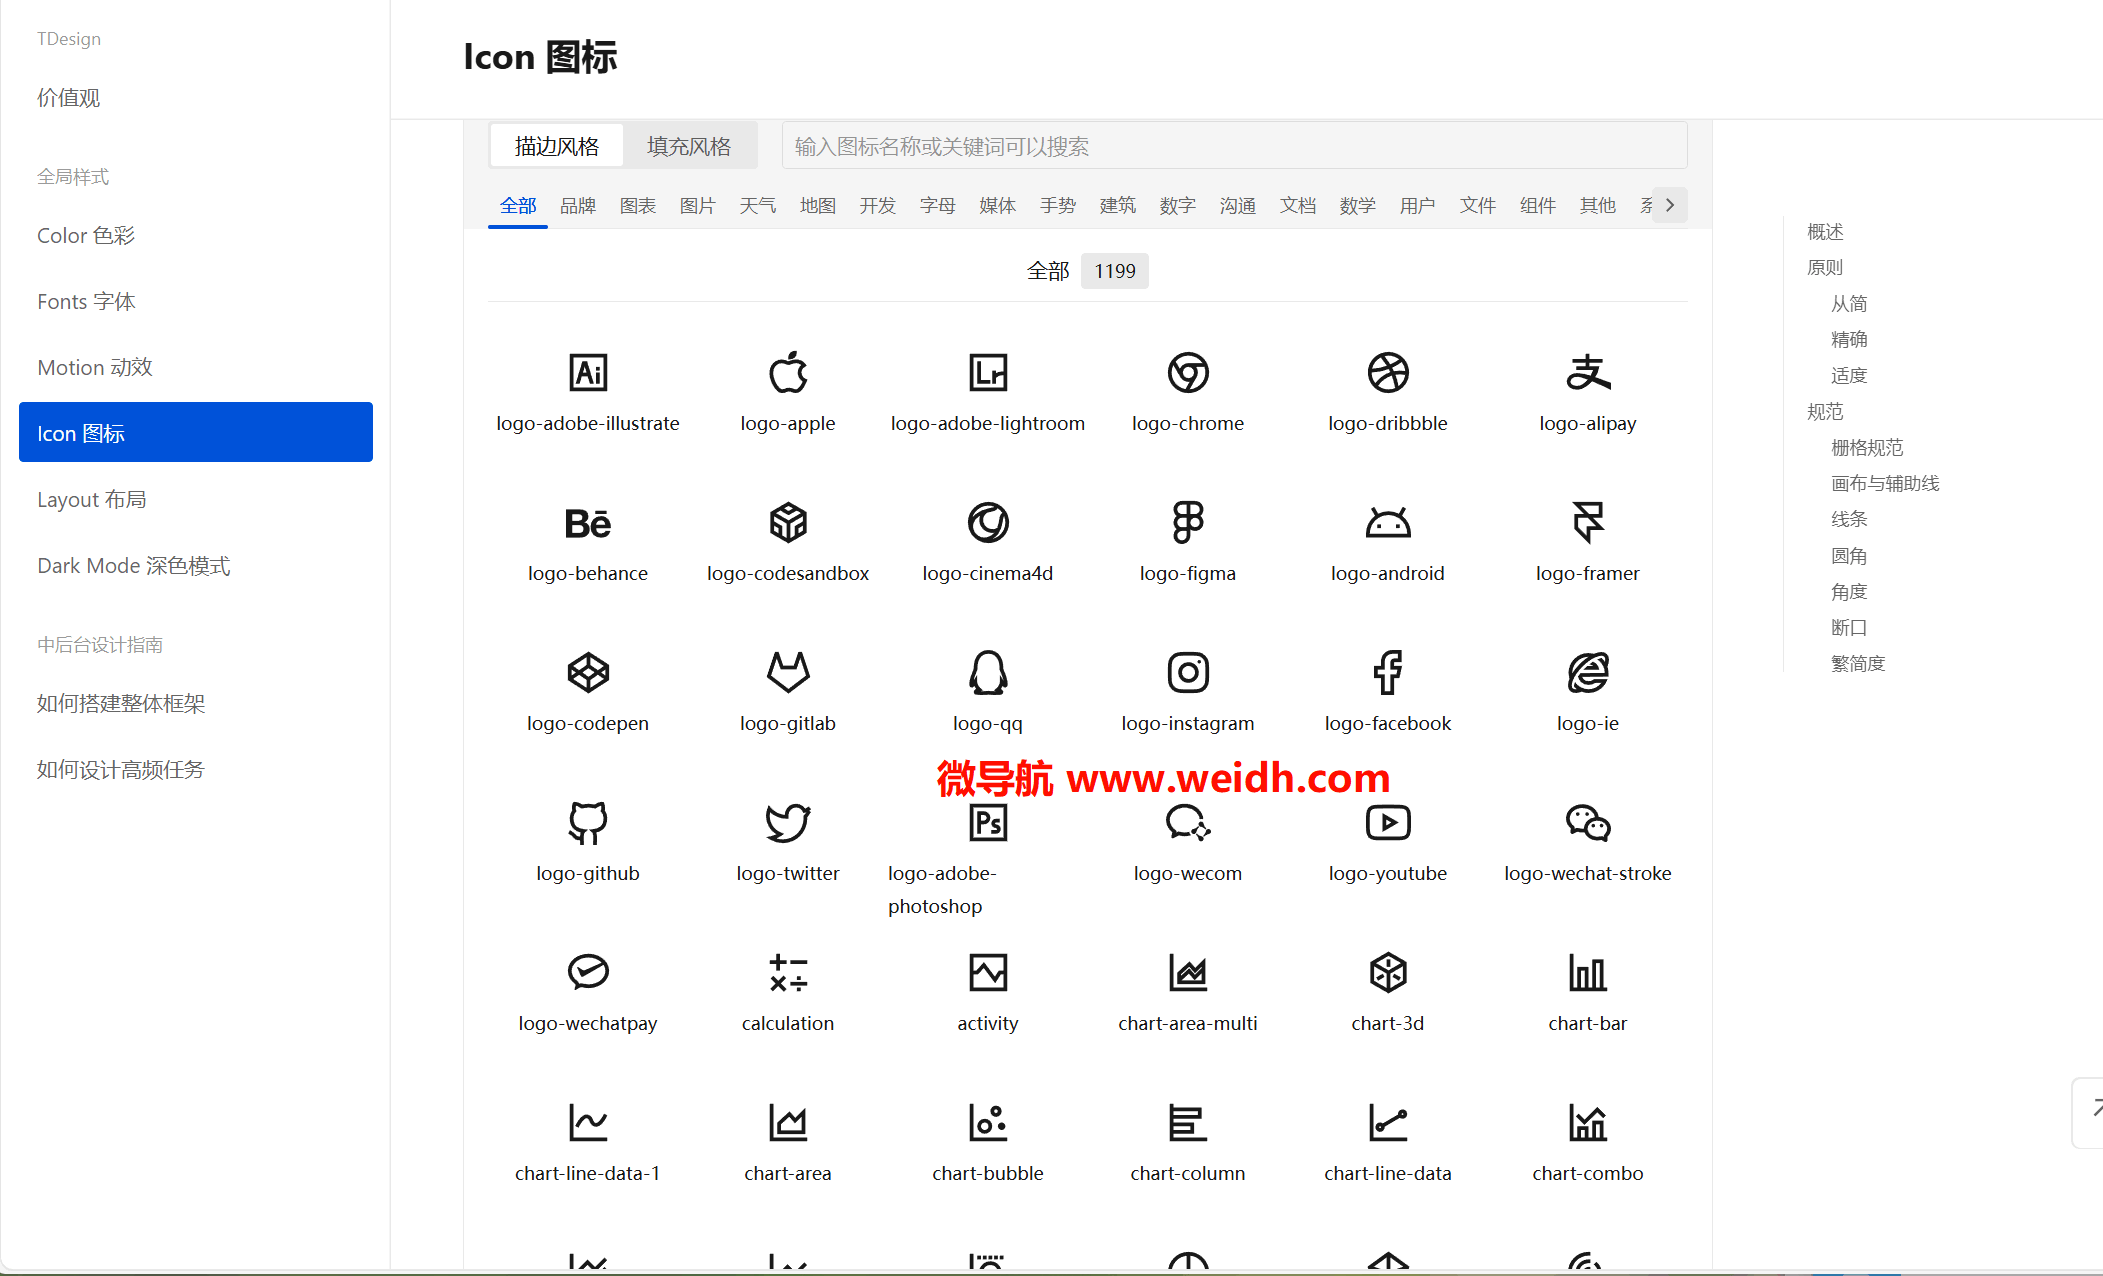
Task: Click the logo-adobe-photoshop icon
Action: click(x=988, y=823)
